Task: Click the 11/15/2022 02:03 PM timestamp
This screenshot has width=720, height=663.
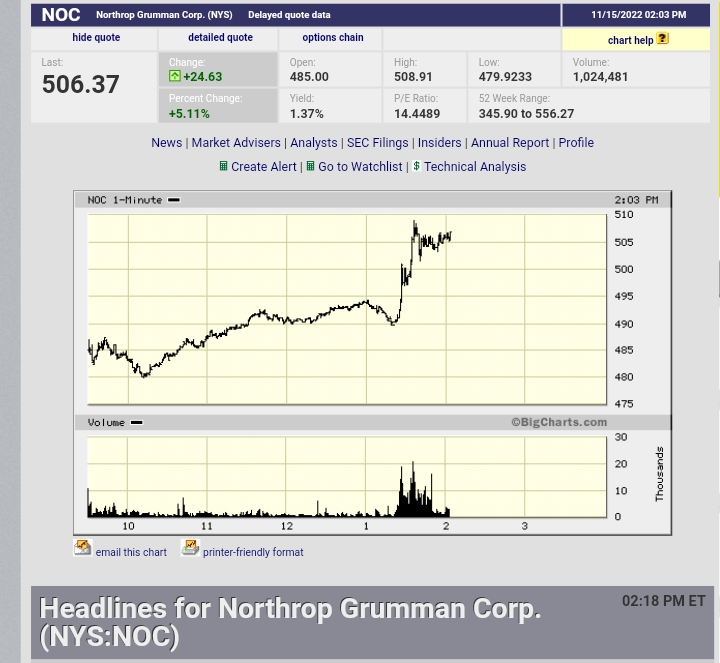Action: (638, 15)
